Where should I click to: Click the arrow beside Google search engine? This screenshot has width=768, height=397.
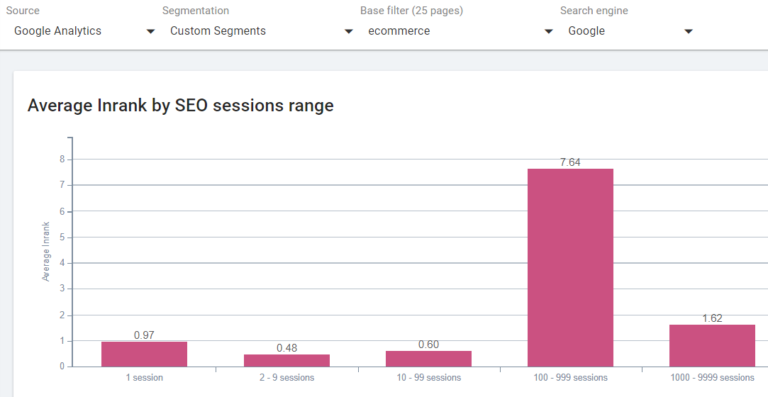pyautogui.click(x=688, y=31)
